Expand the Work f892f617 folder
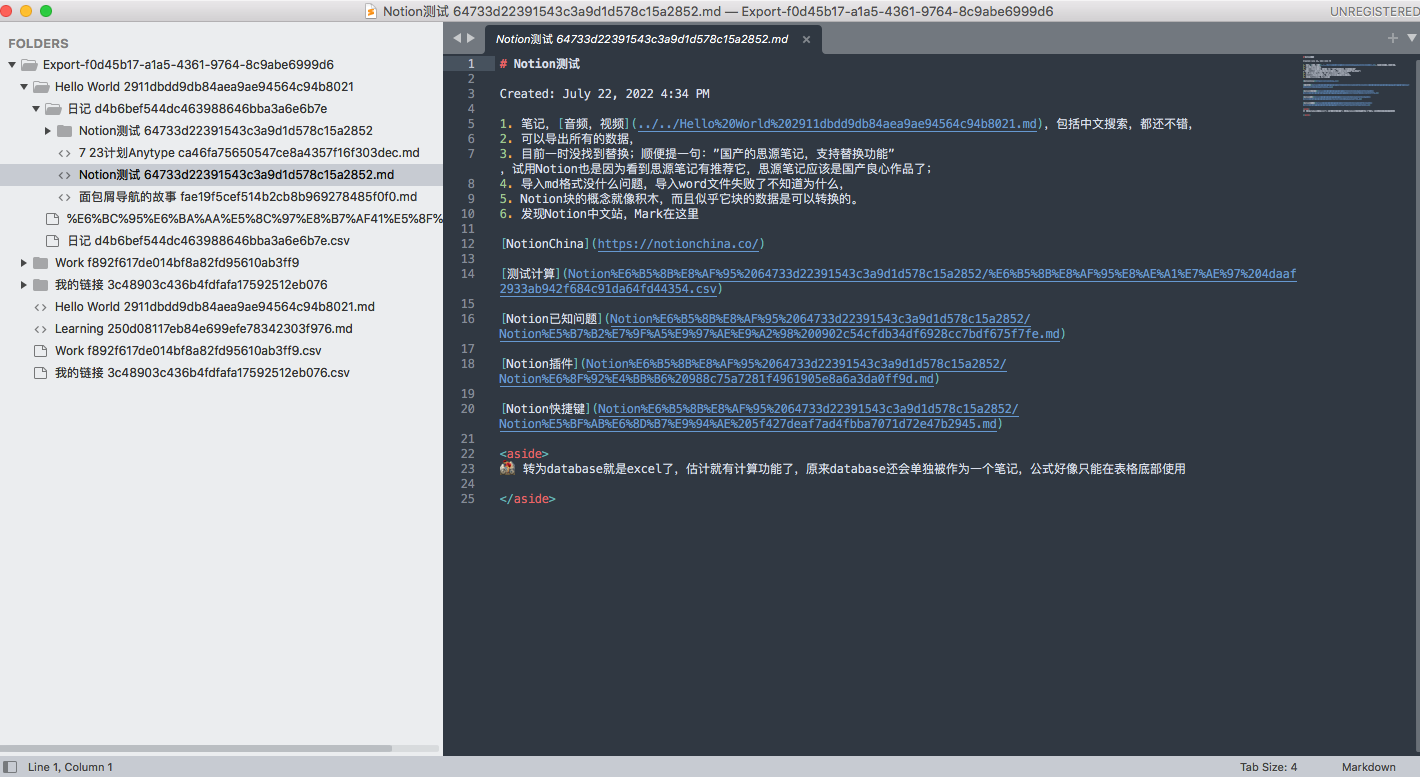Image resolution: width=1420 pixels, height=777 pixels. point(25,263)
